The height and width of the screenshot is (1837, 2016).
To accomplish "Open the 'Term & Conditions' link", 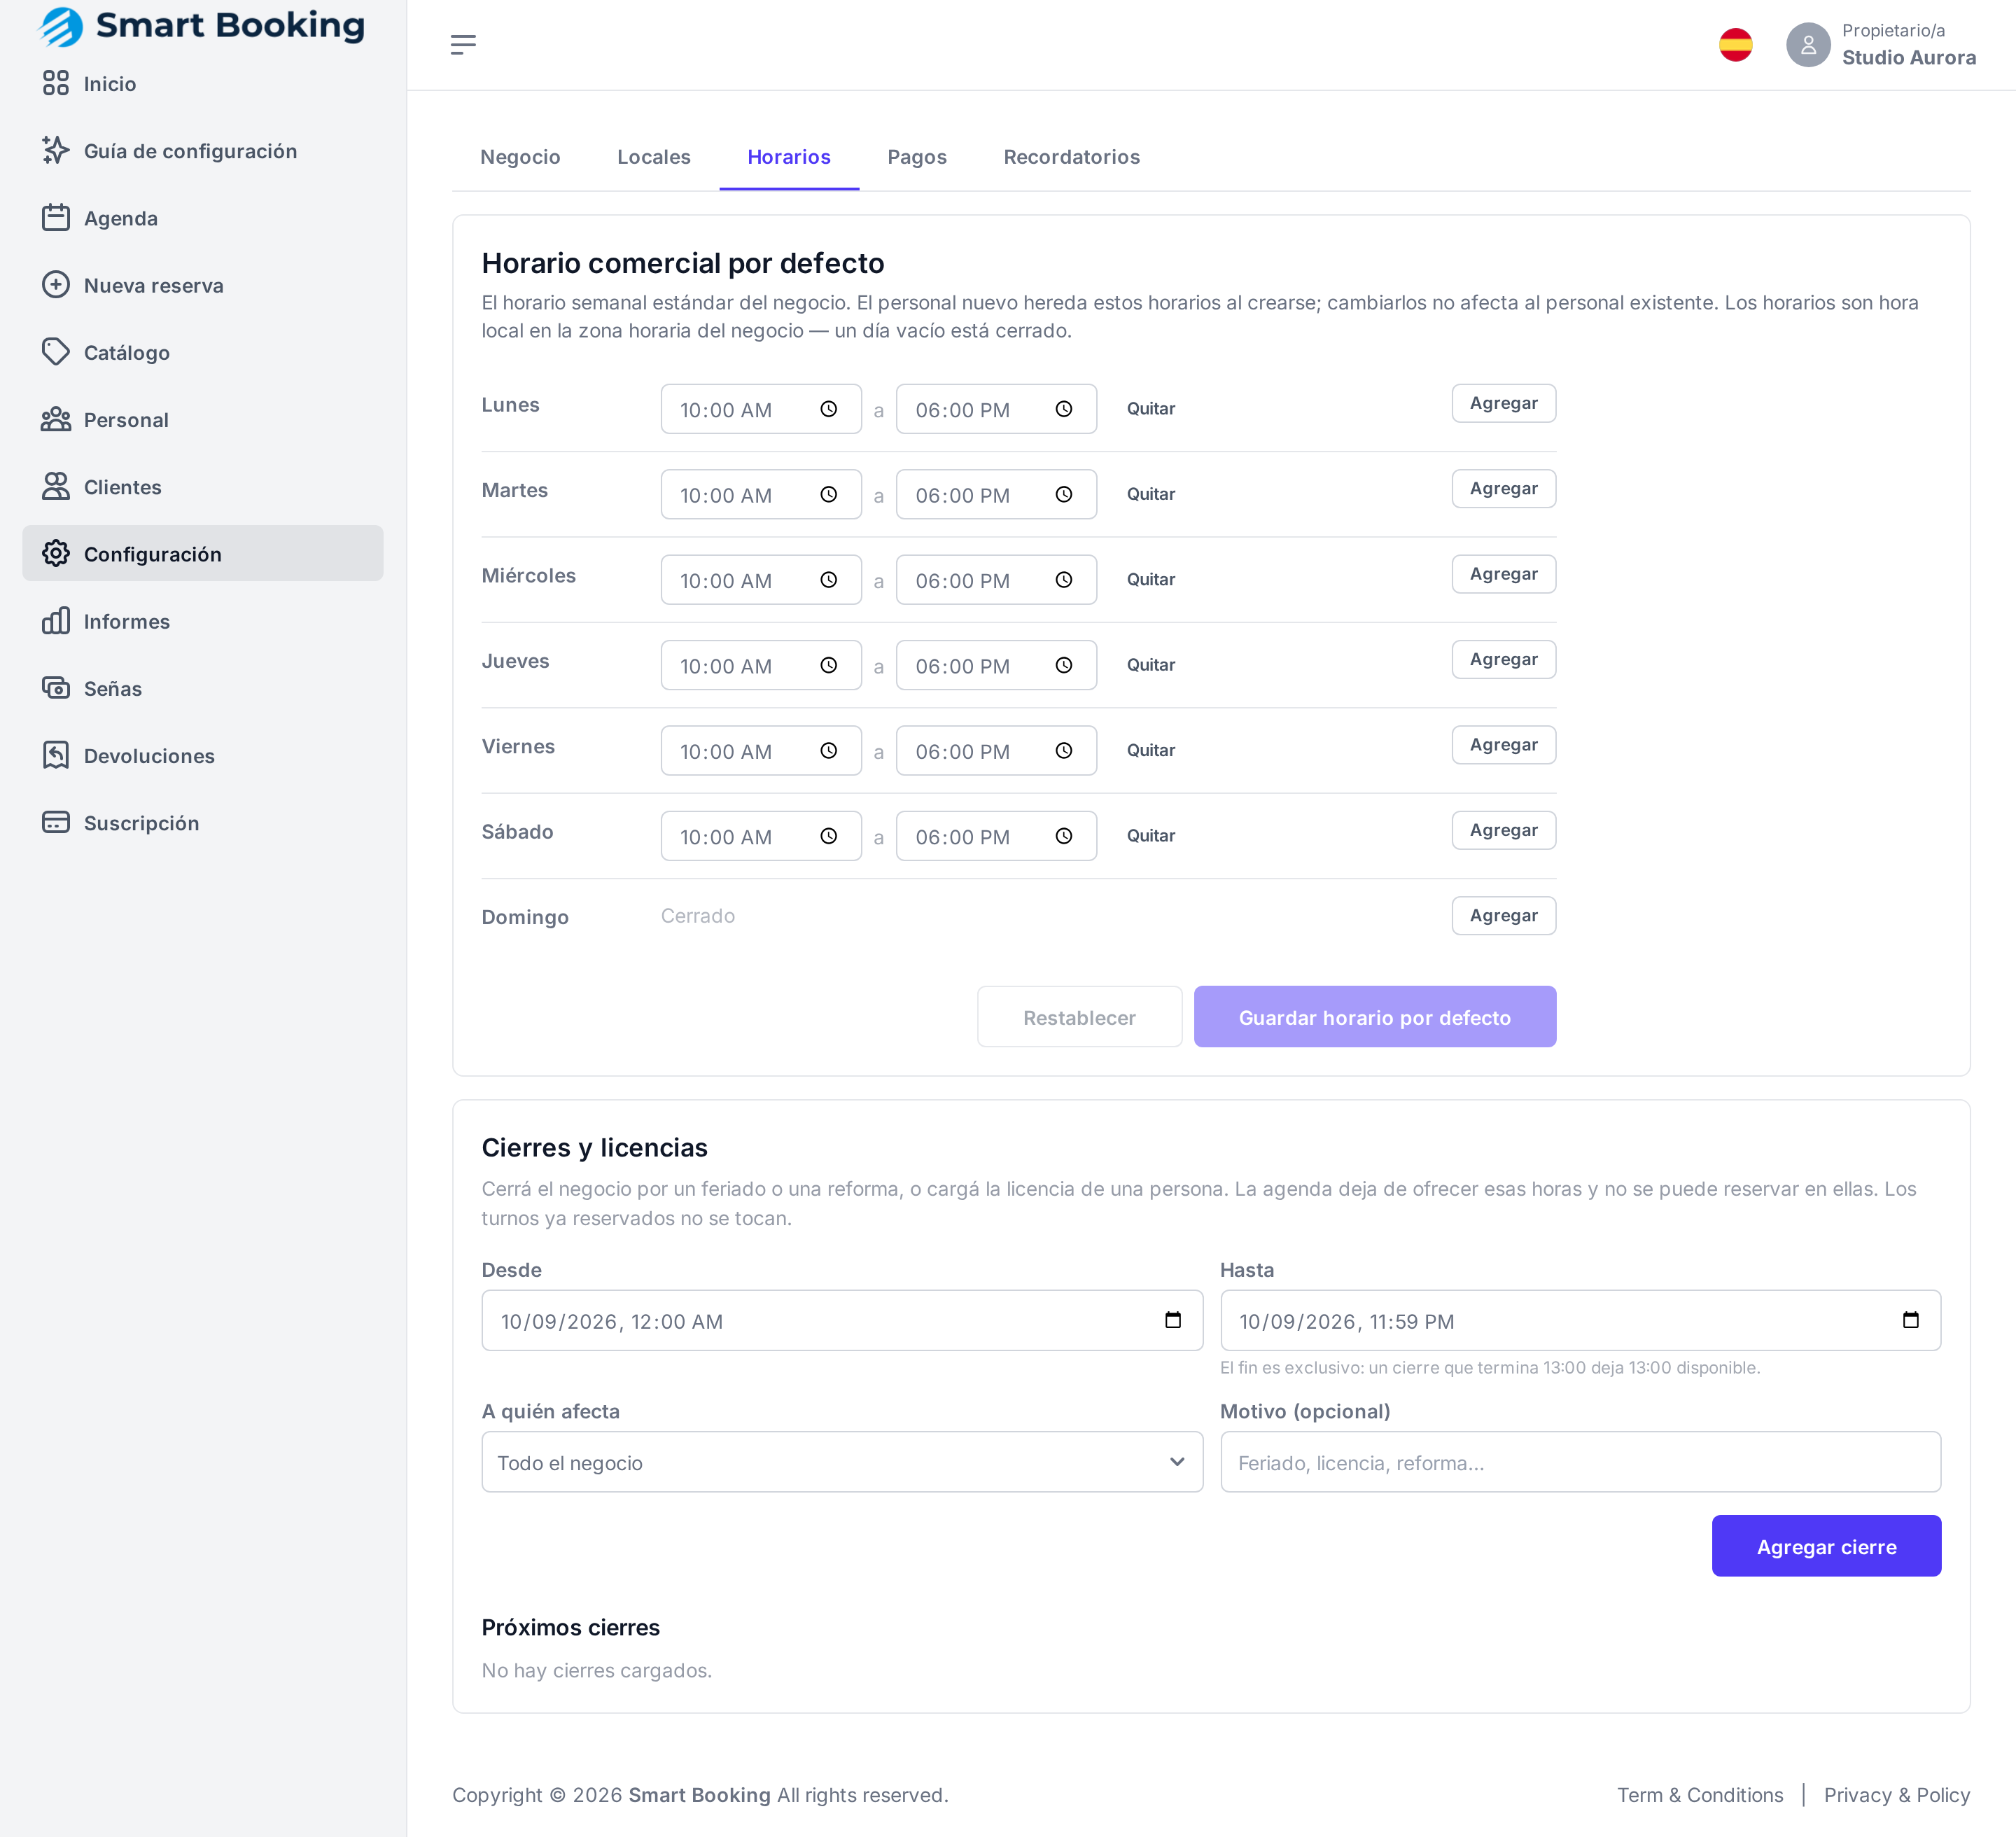I will pyautogui.click(x=1700, y=1795).
